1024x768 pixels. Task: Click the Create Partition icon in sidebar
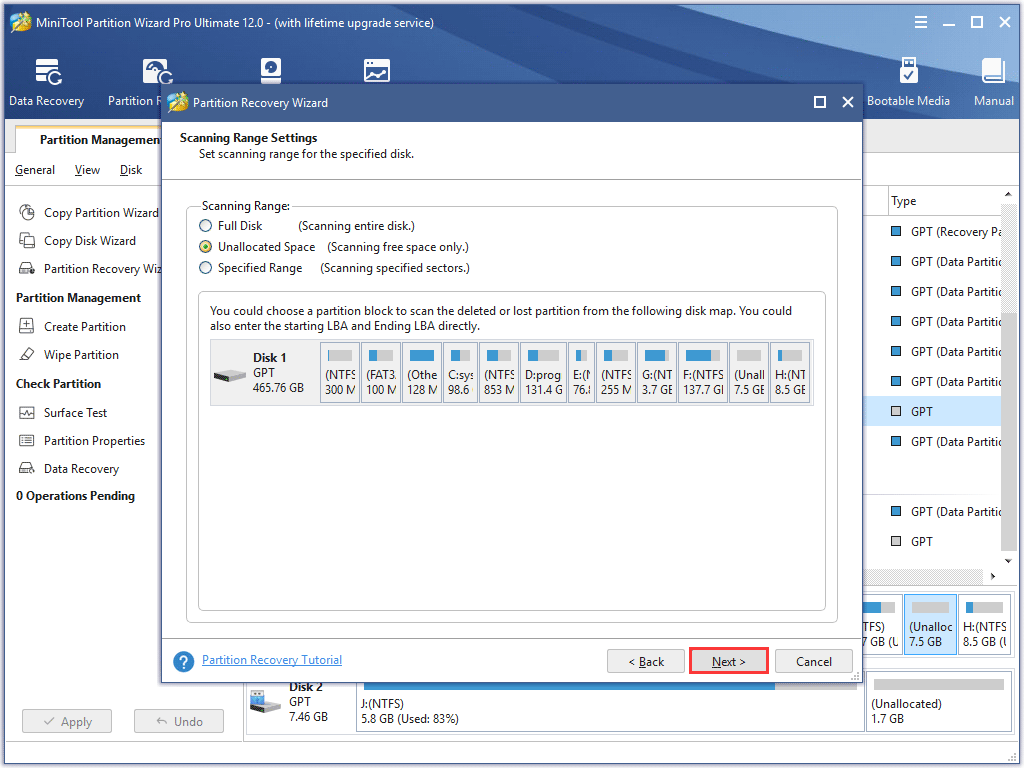(27, 326)
